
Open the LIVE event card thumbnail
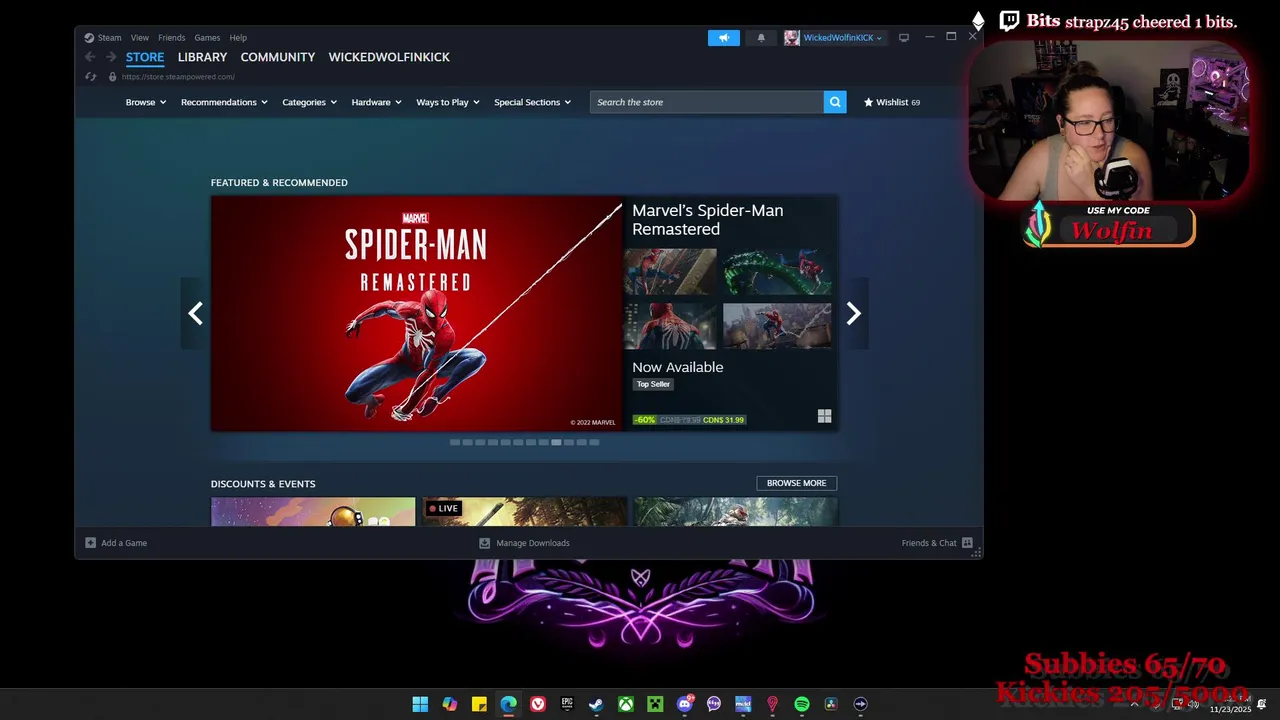click(525, 511)
